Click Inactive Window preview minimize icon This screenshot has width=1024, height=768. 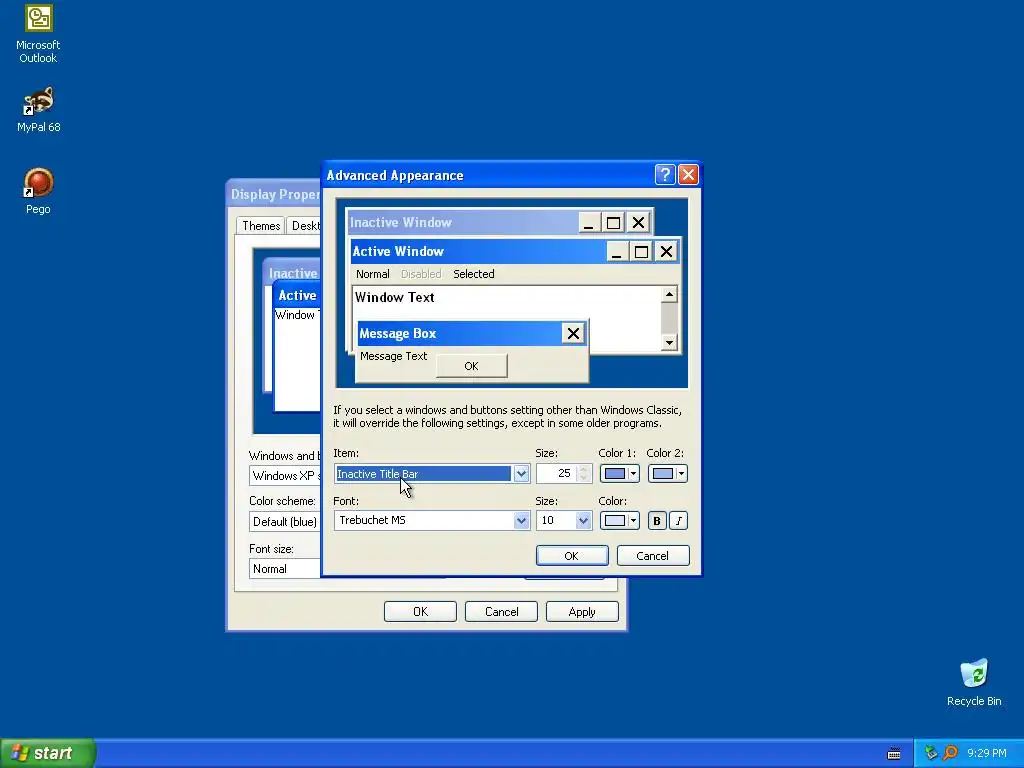[x=588, y=223]
